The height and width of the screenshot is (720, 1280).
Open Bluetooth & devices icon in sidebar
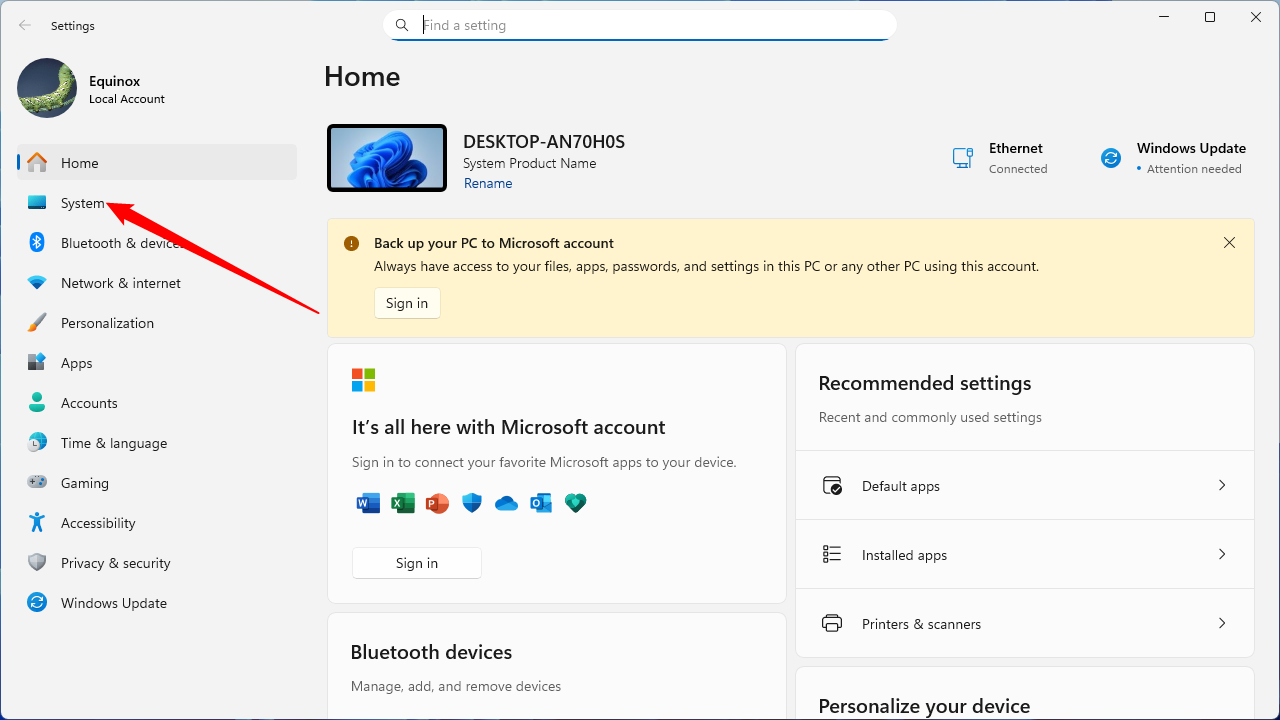tap(37, 243)
